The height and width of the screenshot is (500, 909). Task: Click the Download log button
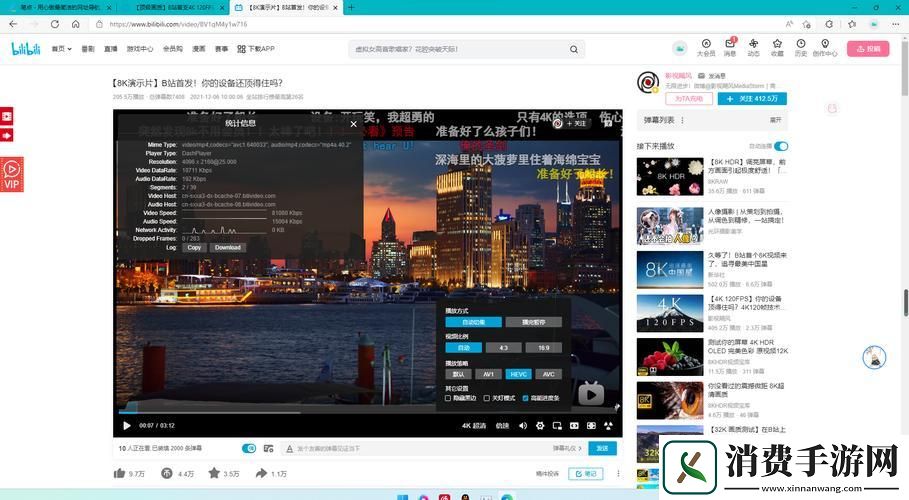click(x=227, y=247)
